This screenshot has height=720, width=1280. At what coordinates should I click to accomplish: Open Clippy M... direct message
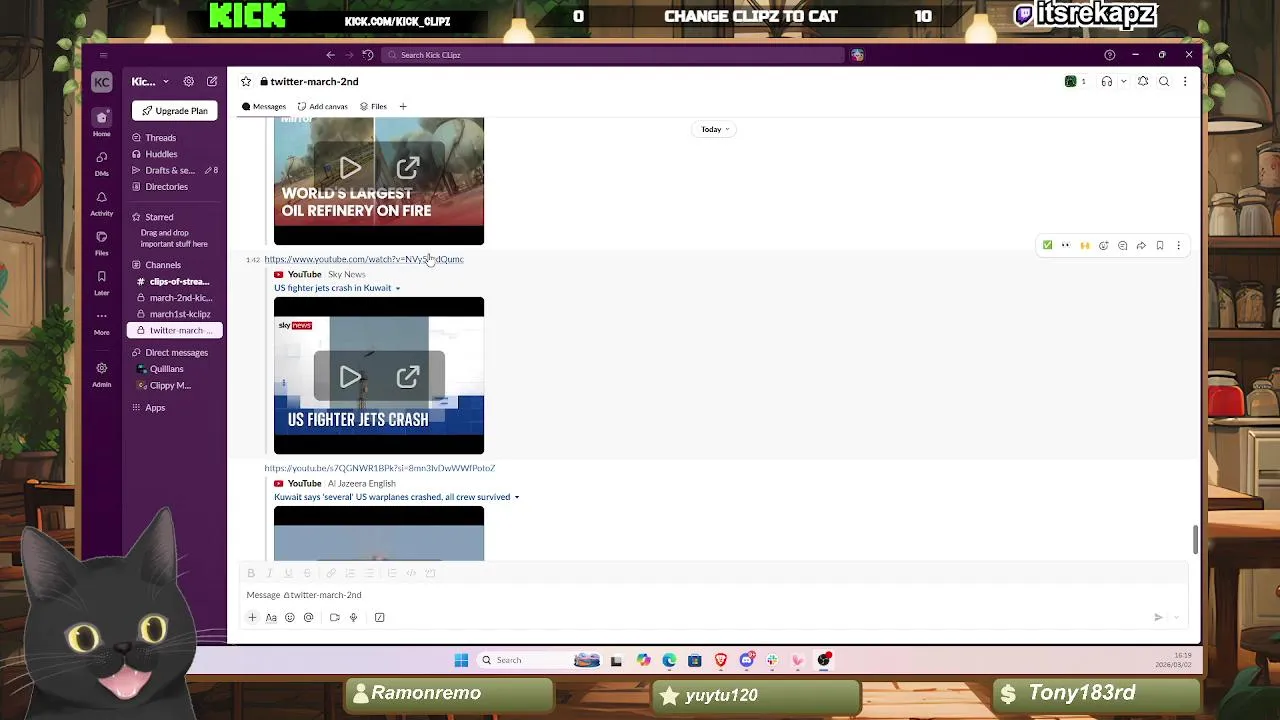pos(170,385)
